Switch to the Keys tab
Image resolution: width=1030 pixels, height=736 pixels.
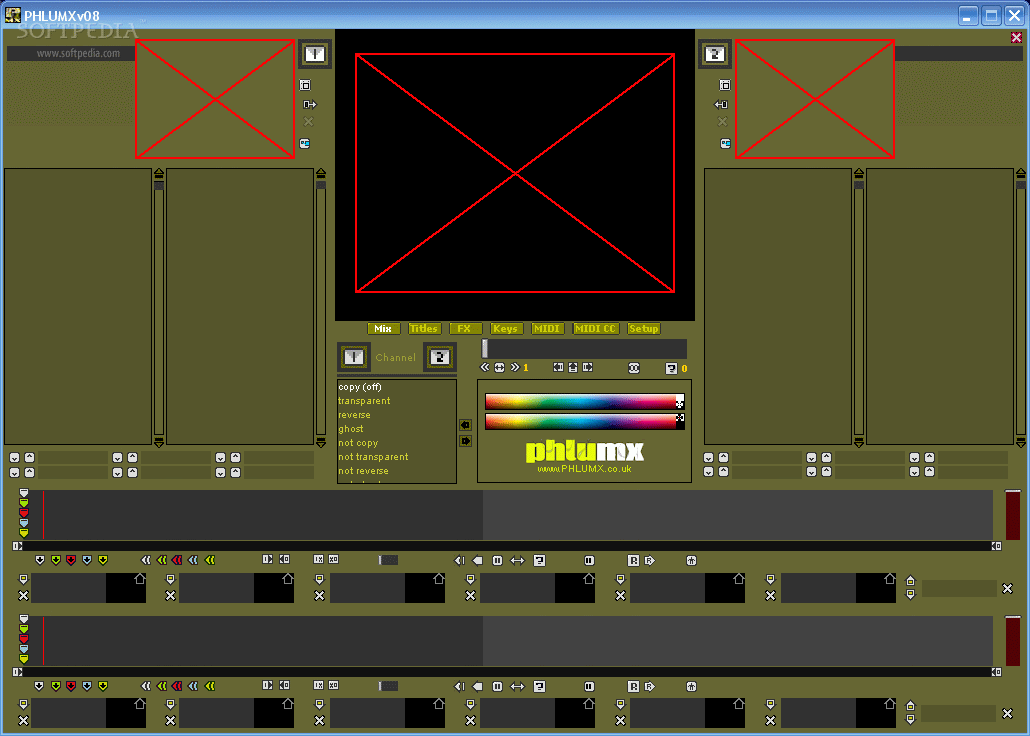505,329
